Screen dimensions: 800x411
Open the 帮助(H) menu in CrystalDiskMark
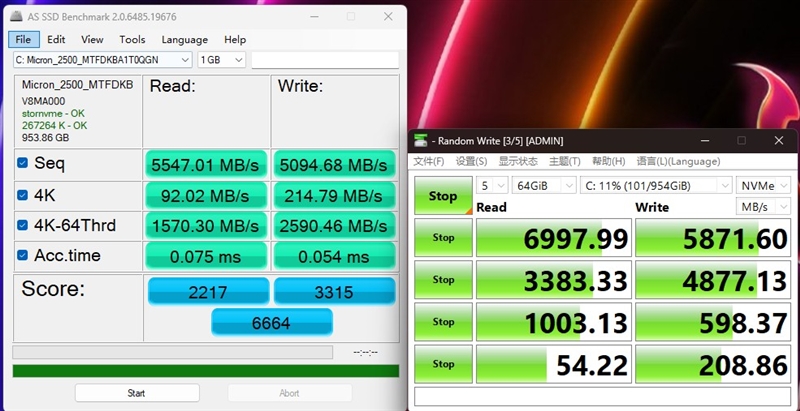(x=609, y=161)
